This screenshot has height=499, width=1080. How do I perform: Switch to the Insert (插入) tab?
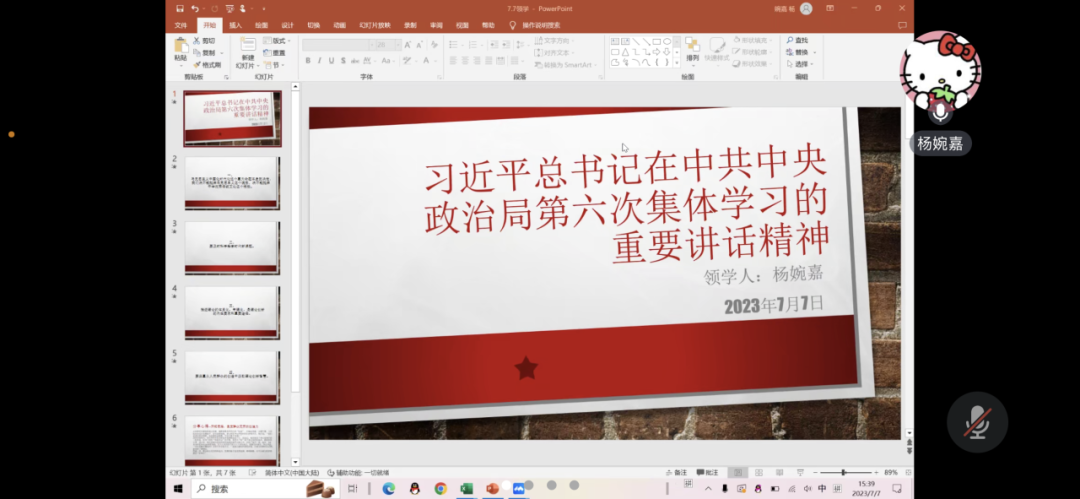coord(236,26)
